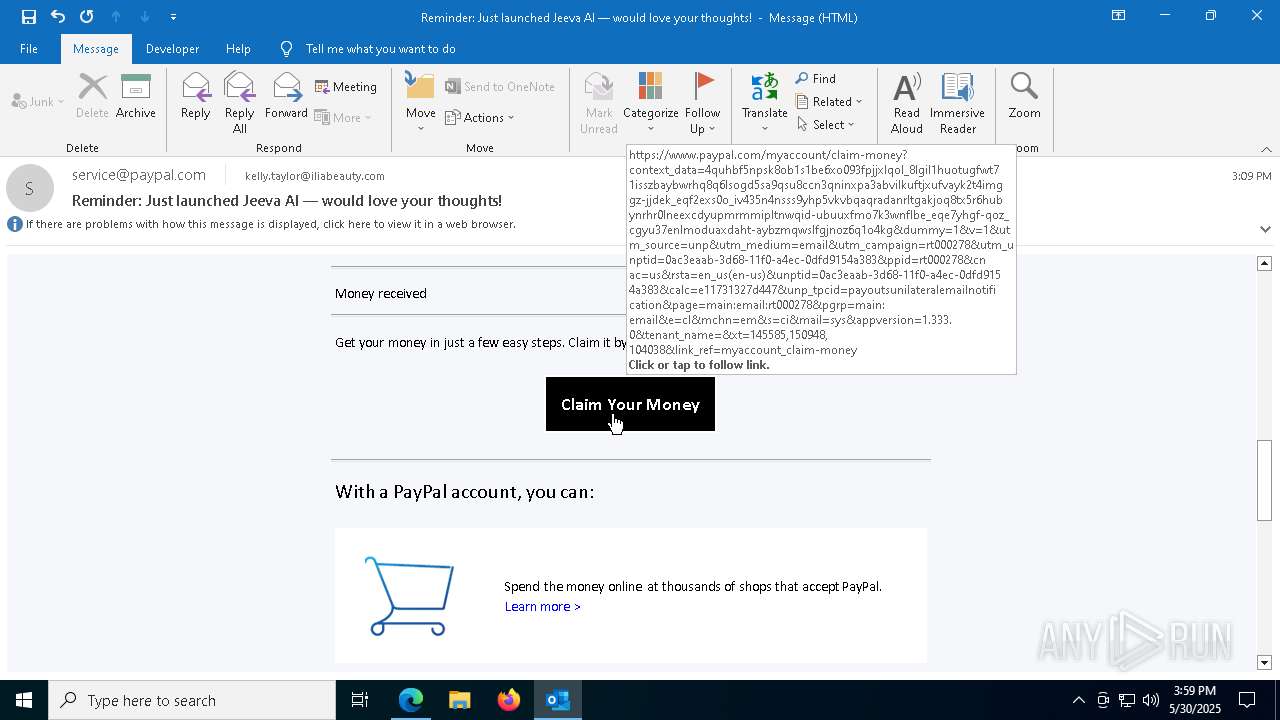Open the Zoom dialog
1280x720 pixels.
click(x=1024, y=97)
